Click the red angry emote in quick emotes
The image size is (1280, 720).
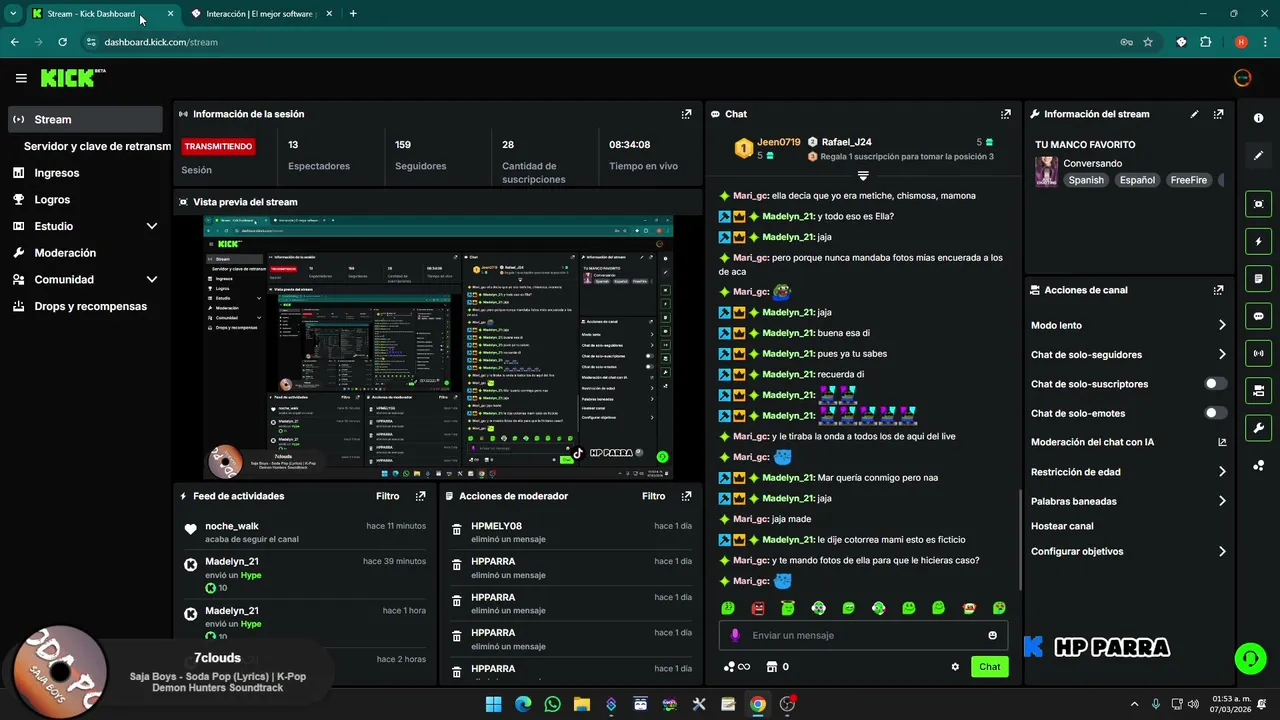758,608
